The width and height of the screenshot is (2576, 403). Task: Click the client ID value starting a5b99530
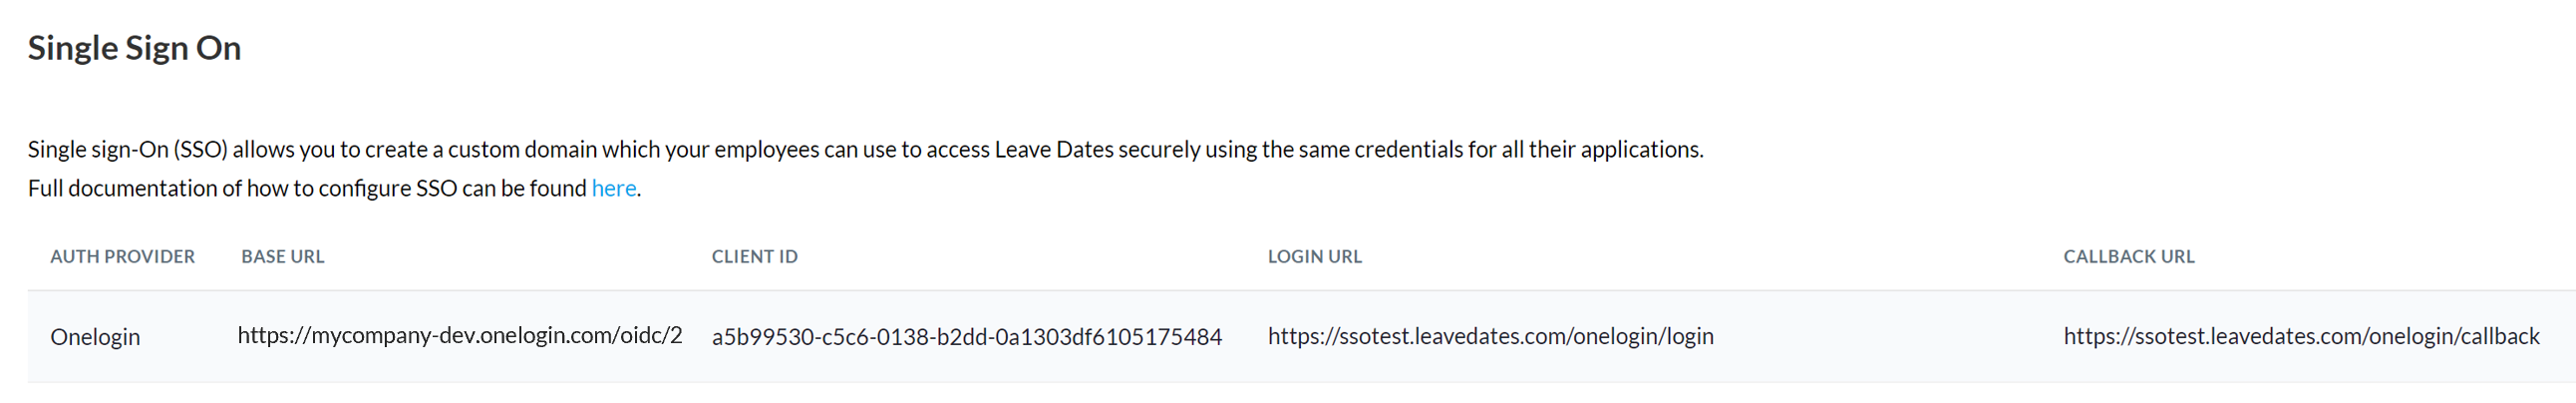point(966,337)
